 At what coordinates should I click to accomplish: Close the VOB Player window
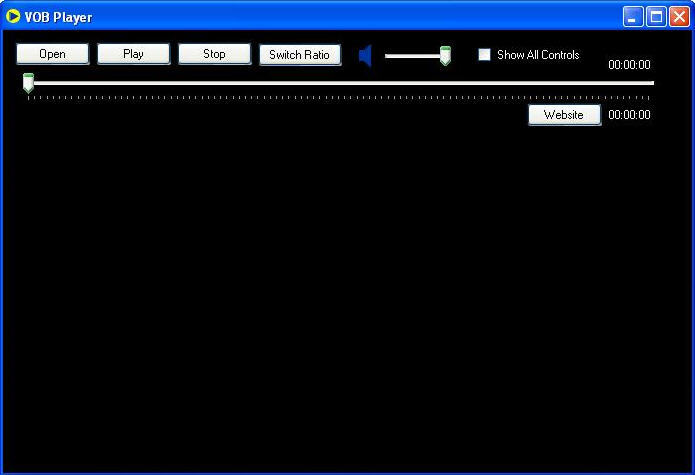pos(679,17)
